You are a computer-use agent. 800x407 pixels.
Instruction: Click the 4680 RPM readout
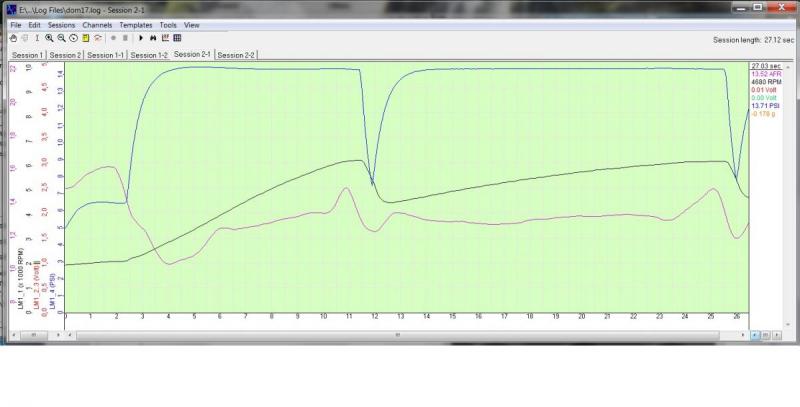click(x=766, y=82)
